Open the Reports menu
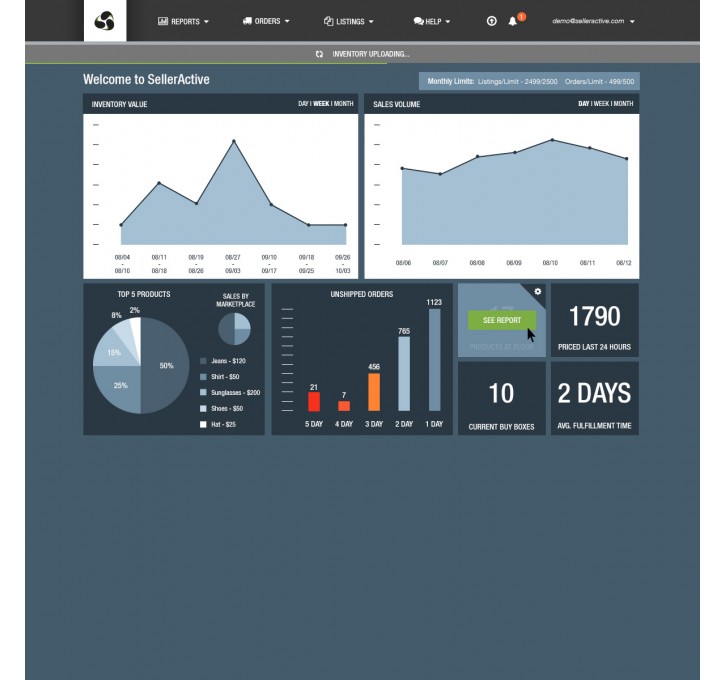The width and height of the screenshot is (725, 680). (184, 21)
